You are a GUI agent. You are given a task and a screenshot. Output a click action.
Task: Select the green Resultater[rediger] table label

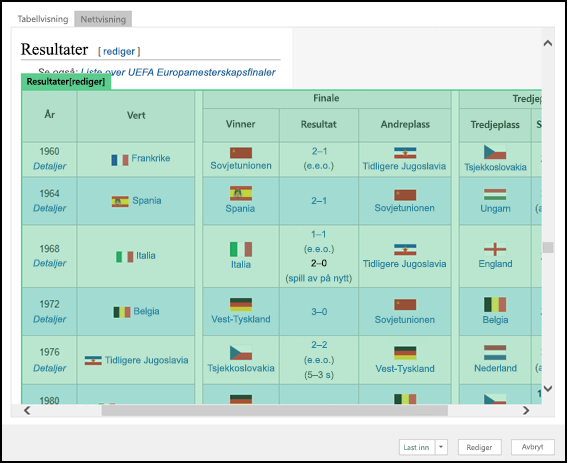[66, 82]
